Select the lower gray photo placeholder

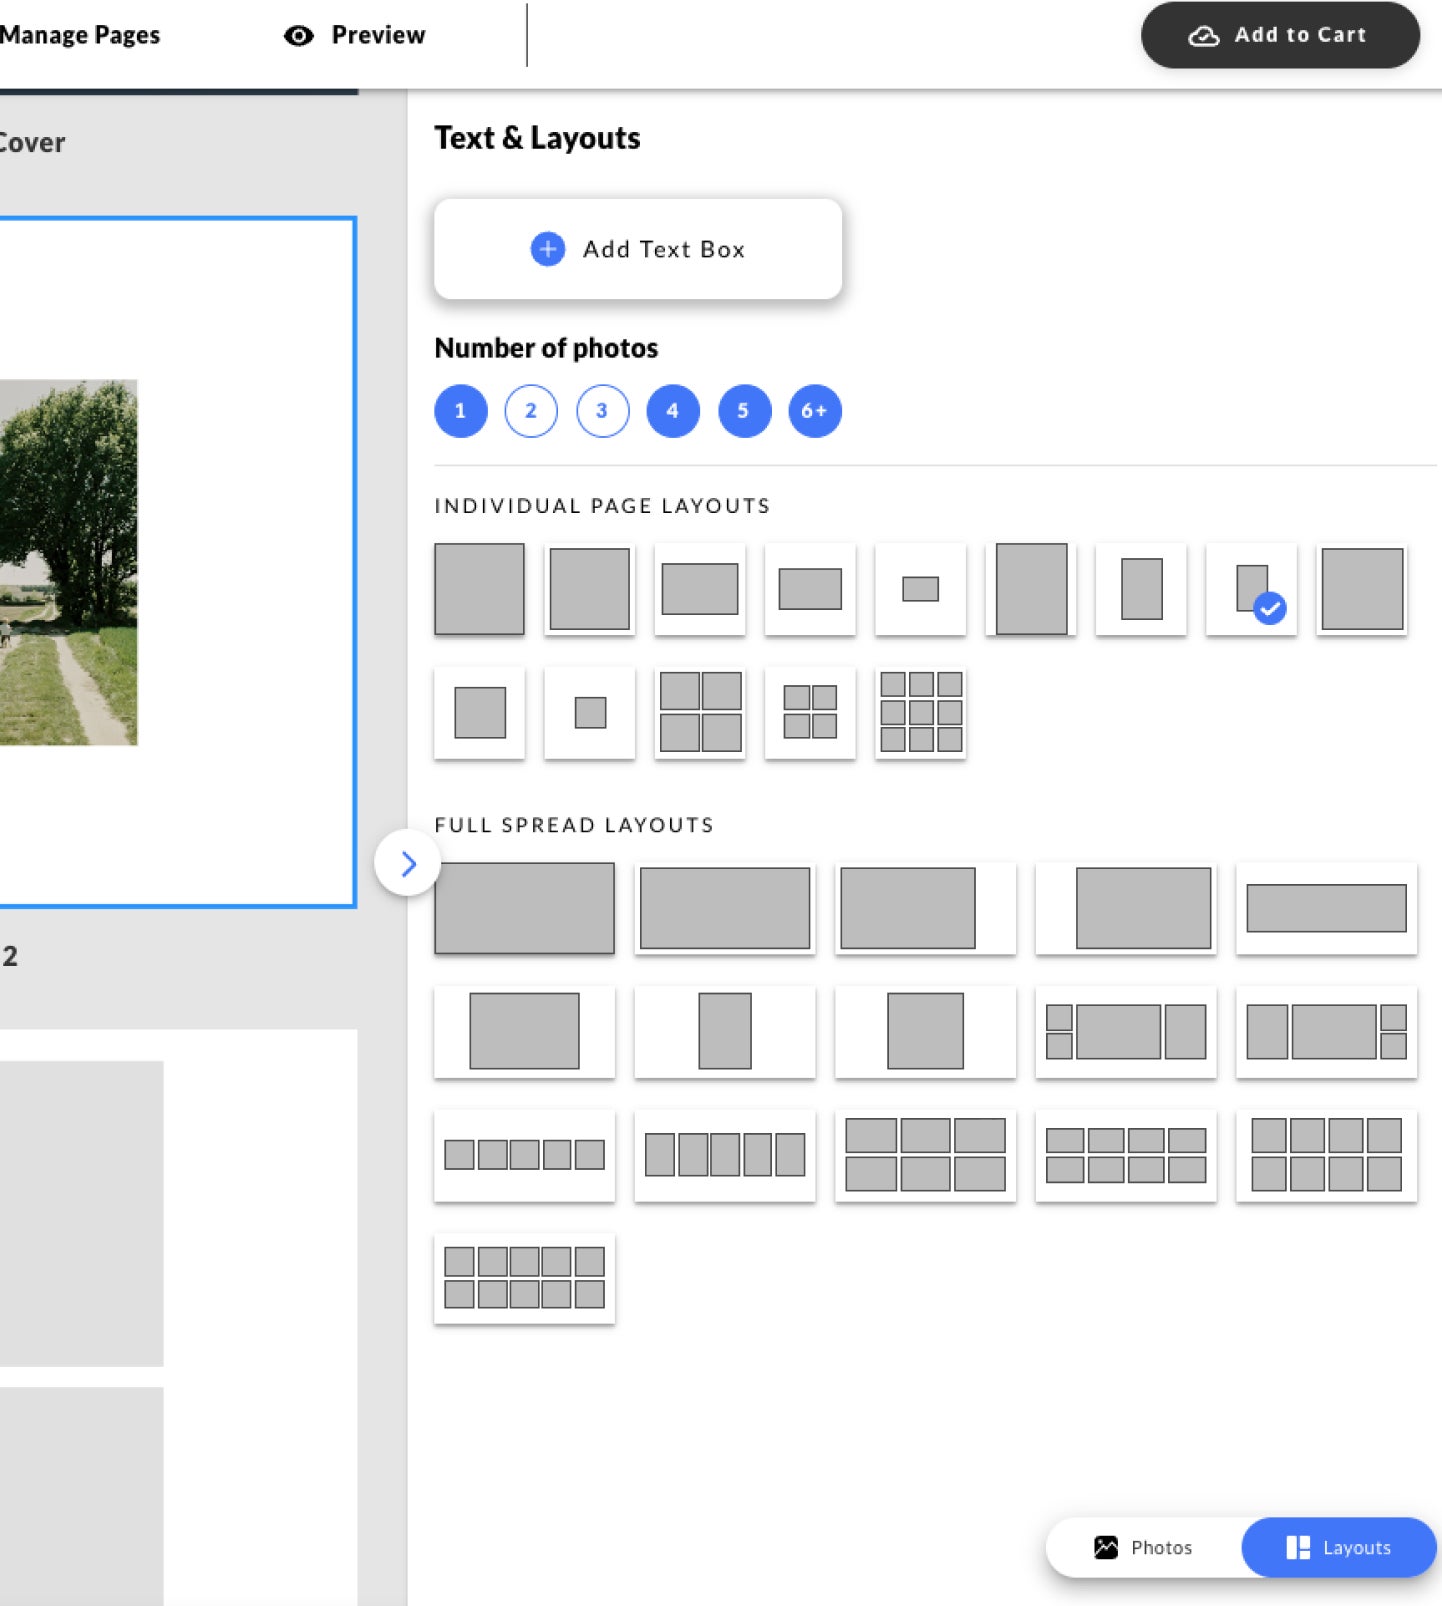tap(81, 1496)
